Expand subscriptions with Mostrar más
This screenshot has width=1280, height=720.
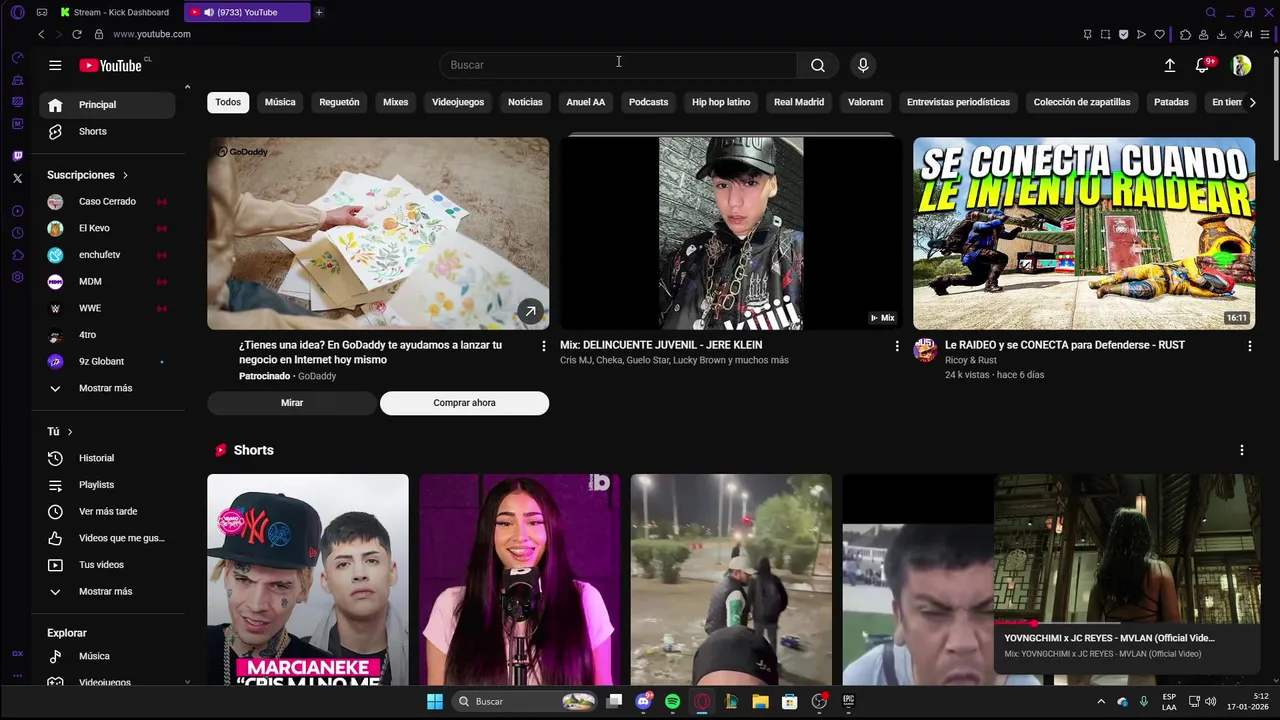point(108,388)
